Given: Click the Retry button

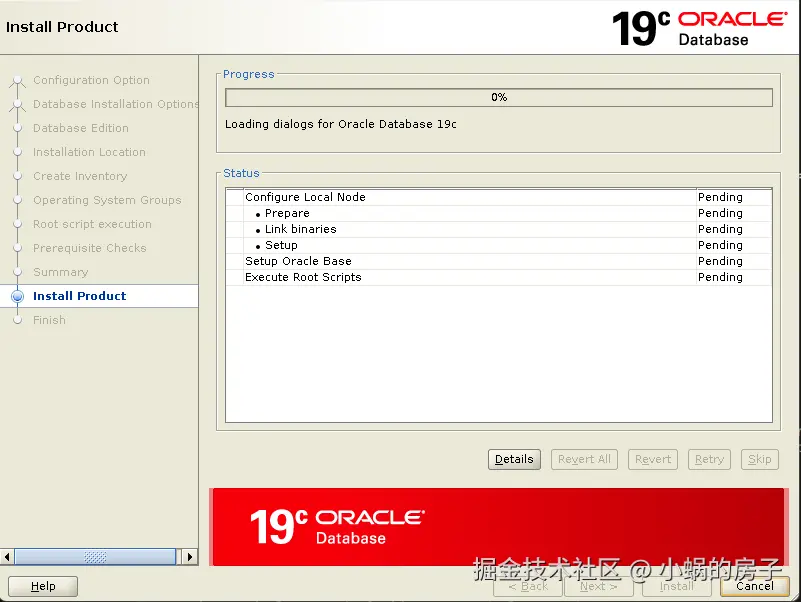Looking at the screenshot, I should pyautogui.click(x=709, y=459).
